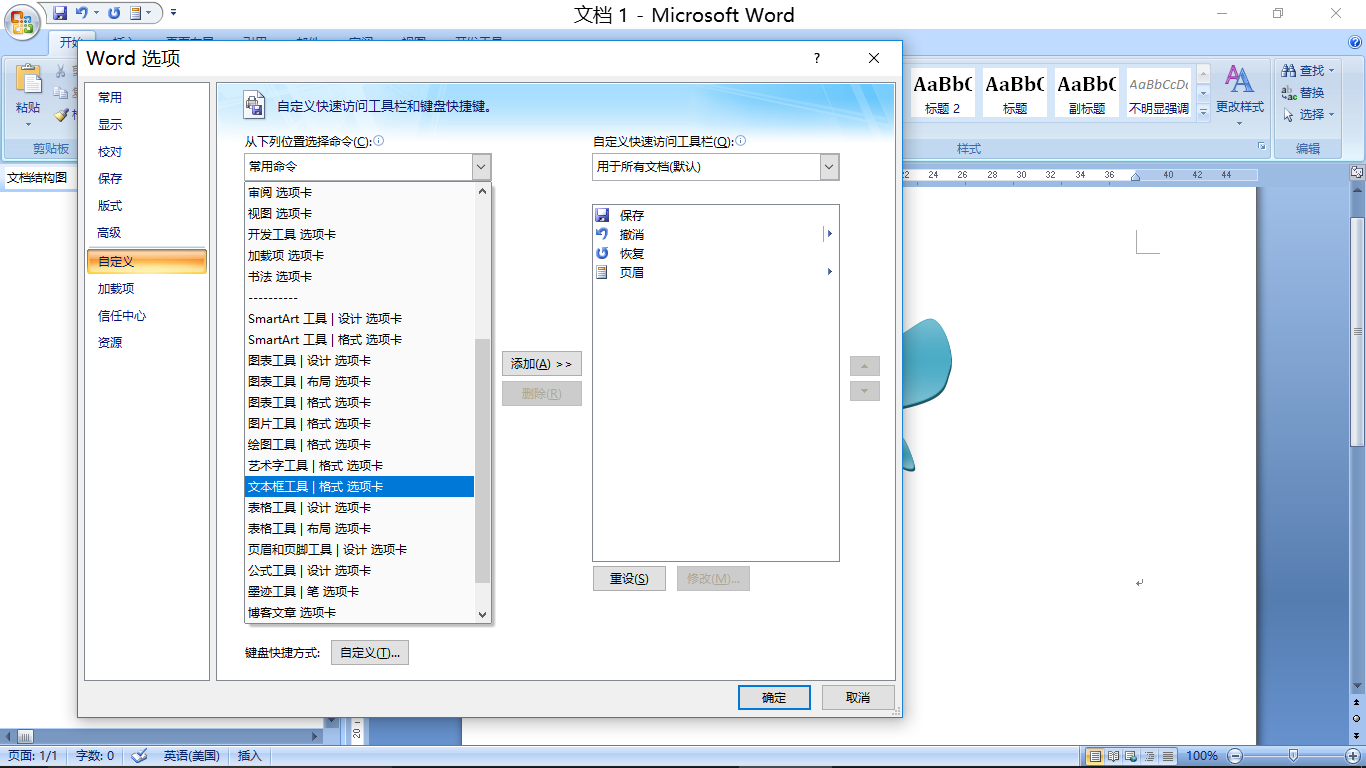Select 版式 category in Word Options
Image resolution: width=1366 pixels, height=768 pixels.
point(146,206)
